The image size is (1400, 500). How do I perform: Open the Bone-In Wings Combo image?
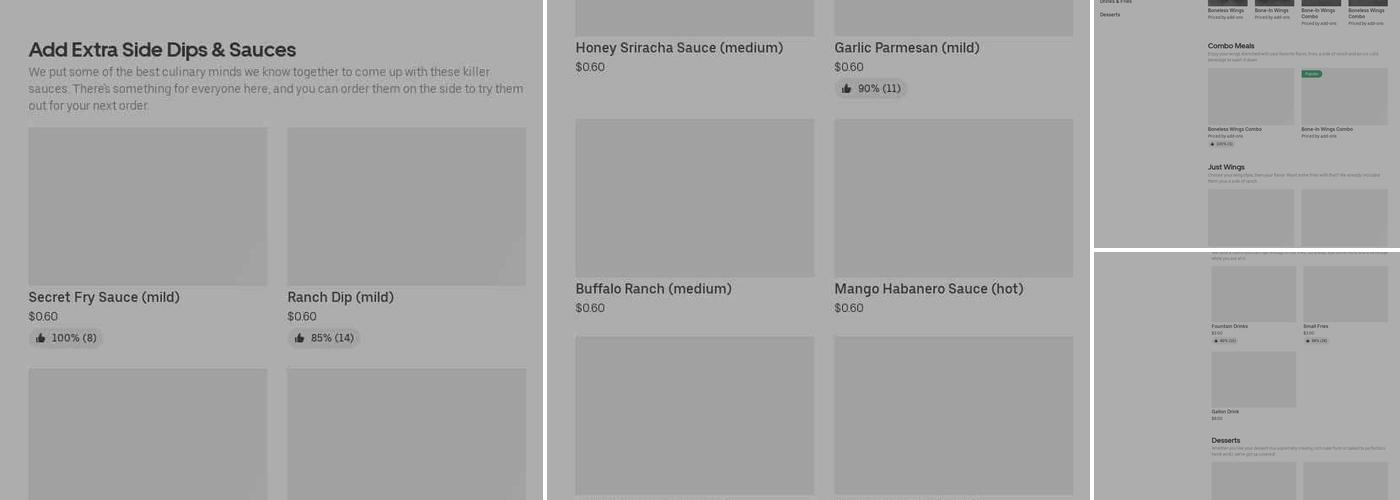tap(1344, 97)
